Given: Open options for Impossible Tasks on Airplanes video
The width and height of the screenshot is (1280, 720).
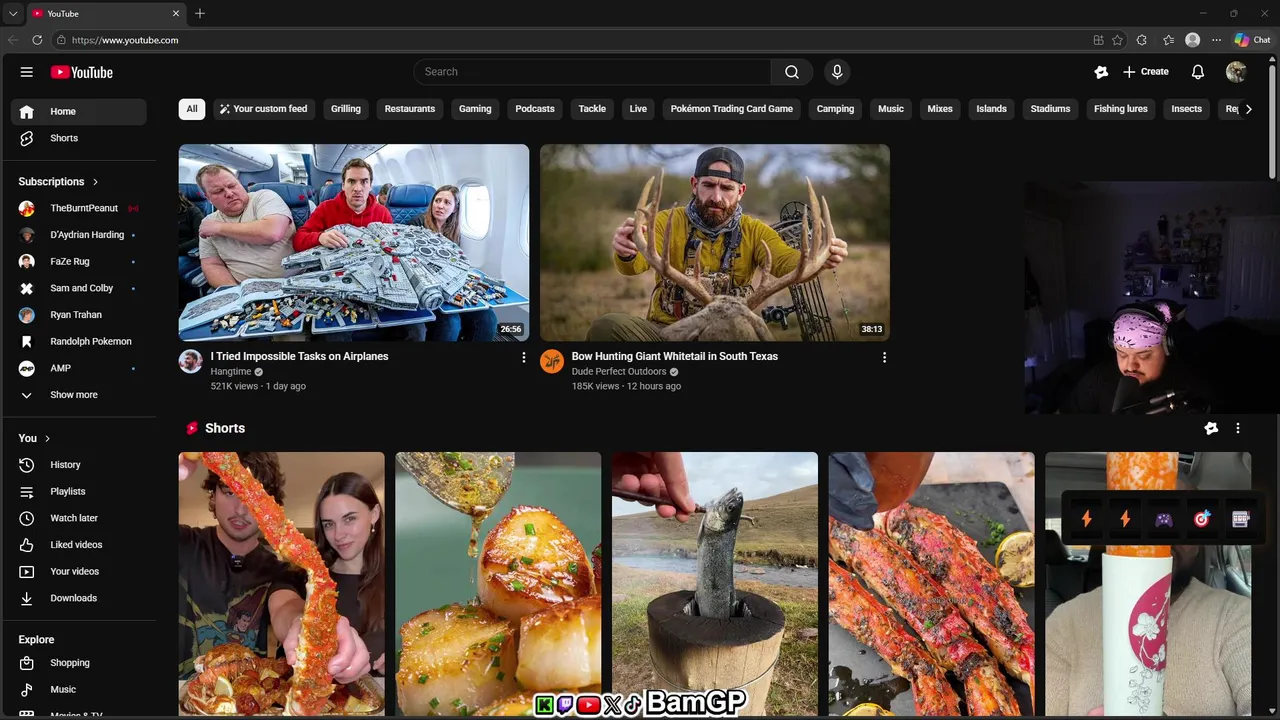Looking at the screenshot, I should click(x=523, y=357).
